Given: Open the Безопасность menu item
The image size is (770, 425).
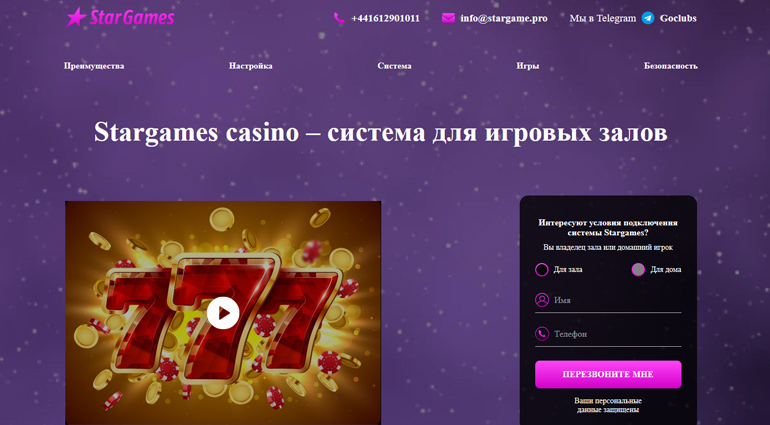Looking at the screenshot, I should (x=670, y=66).
